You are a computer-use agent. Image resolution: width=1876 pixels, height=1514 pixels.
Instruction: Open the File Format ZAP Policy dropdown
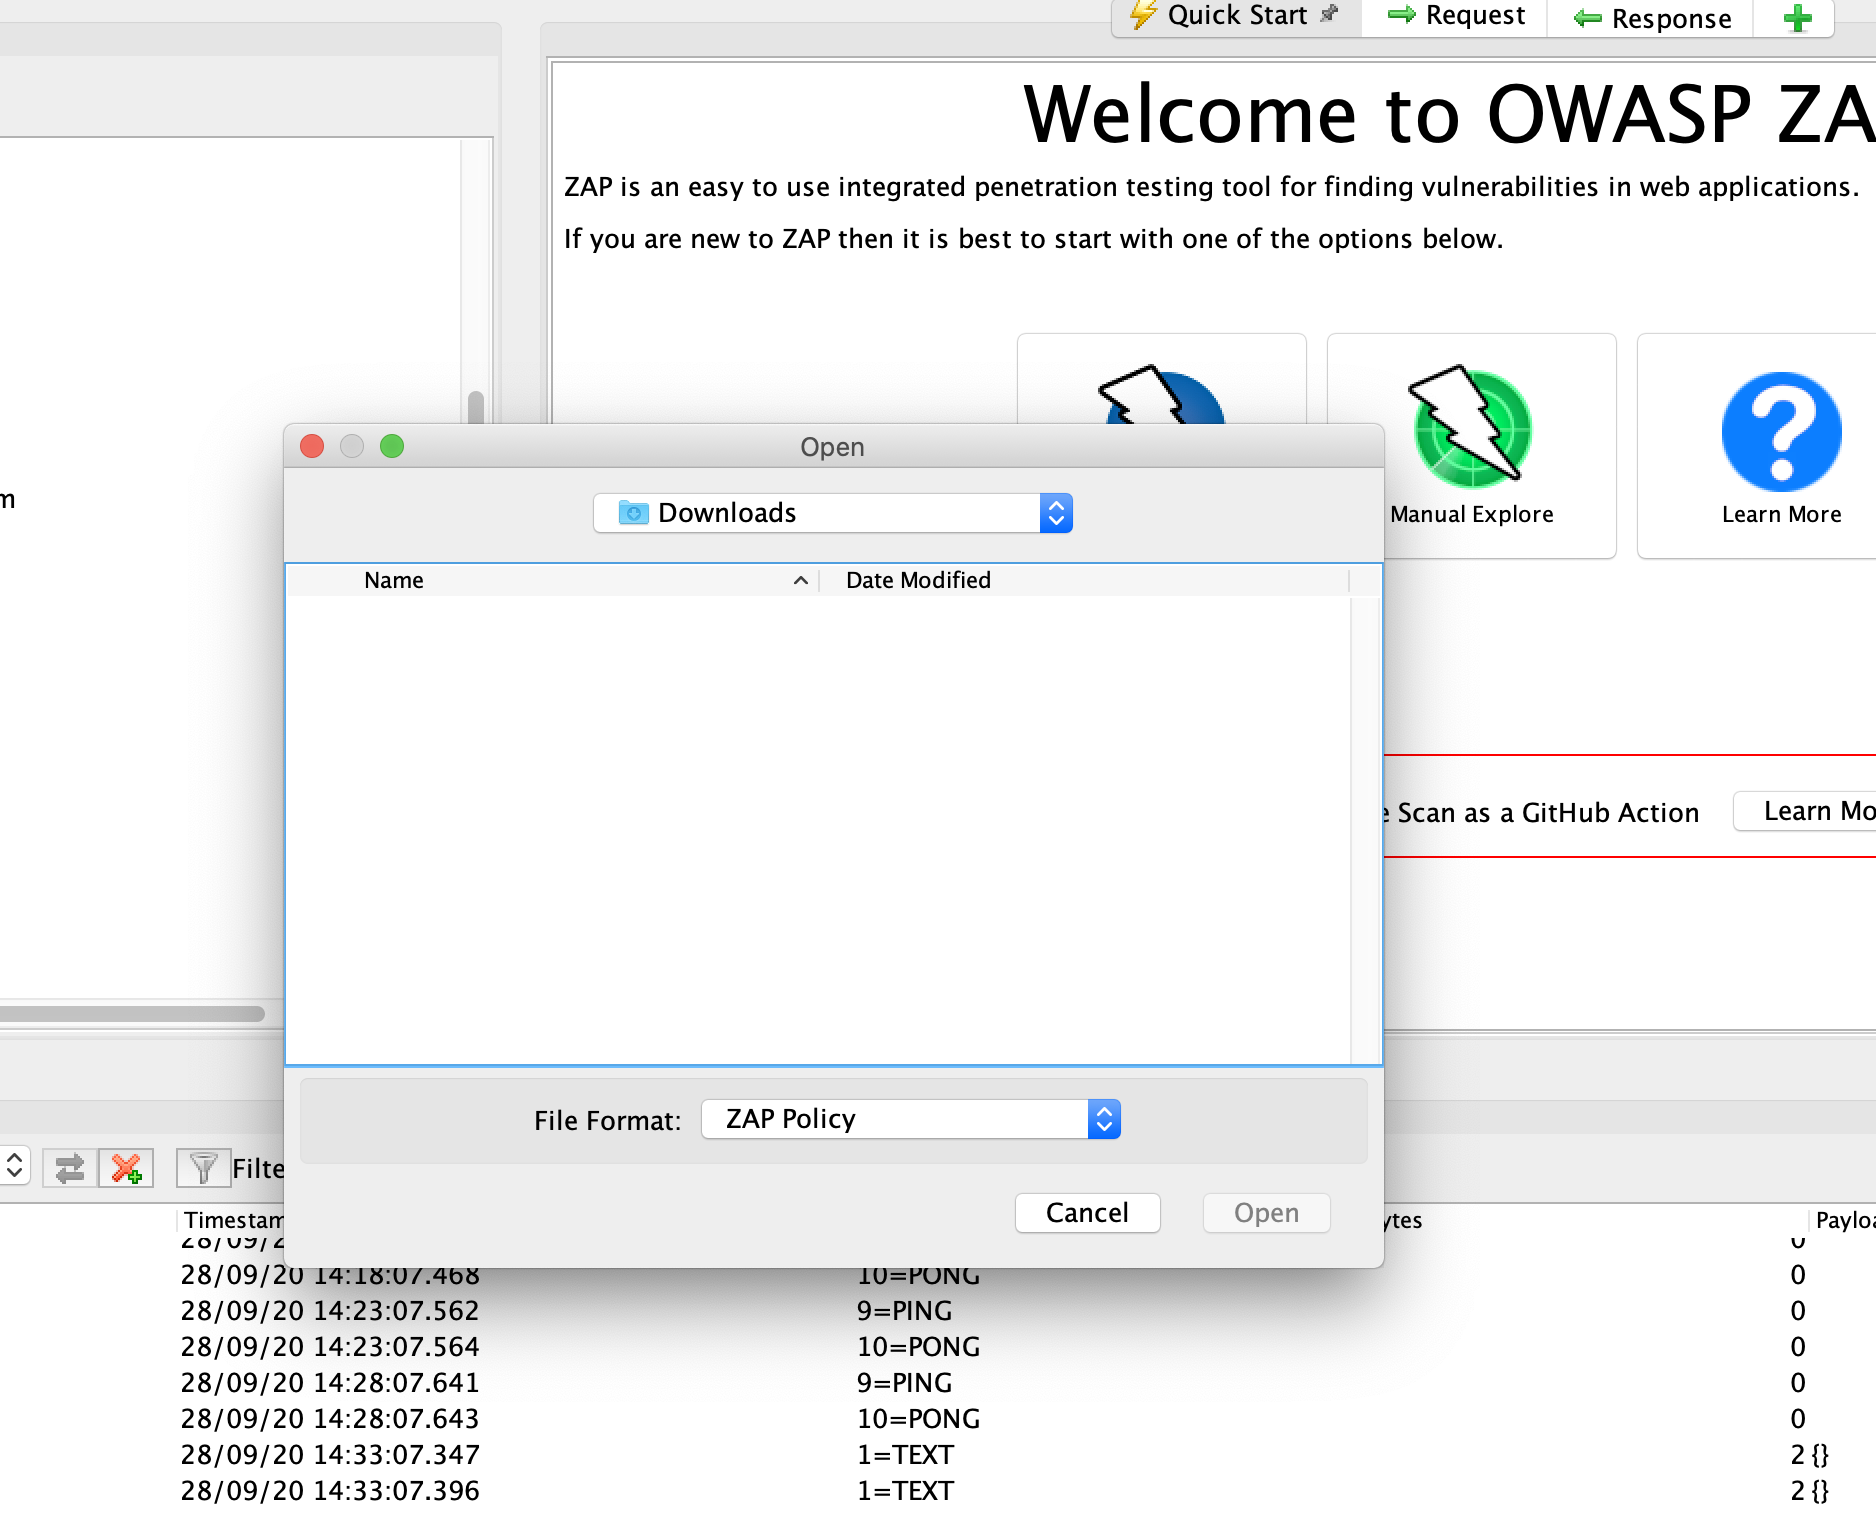[x=910, y=1119]
